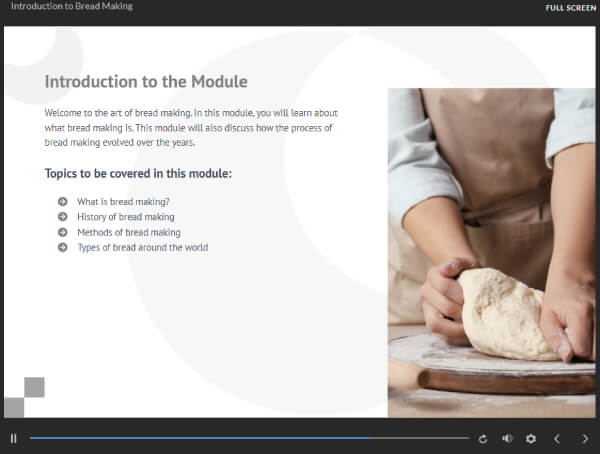Click the arrow bullet beside 'History of bread making'

[63, 217]
